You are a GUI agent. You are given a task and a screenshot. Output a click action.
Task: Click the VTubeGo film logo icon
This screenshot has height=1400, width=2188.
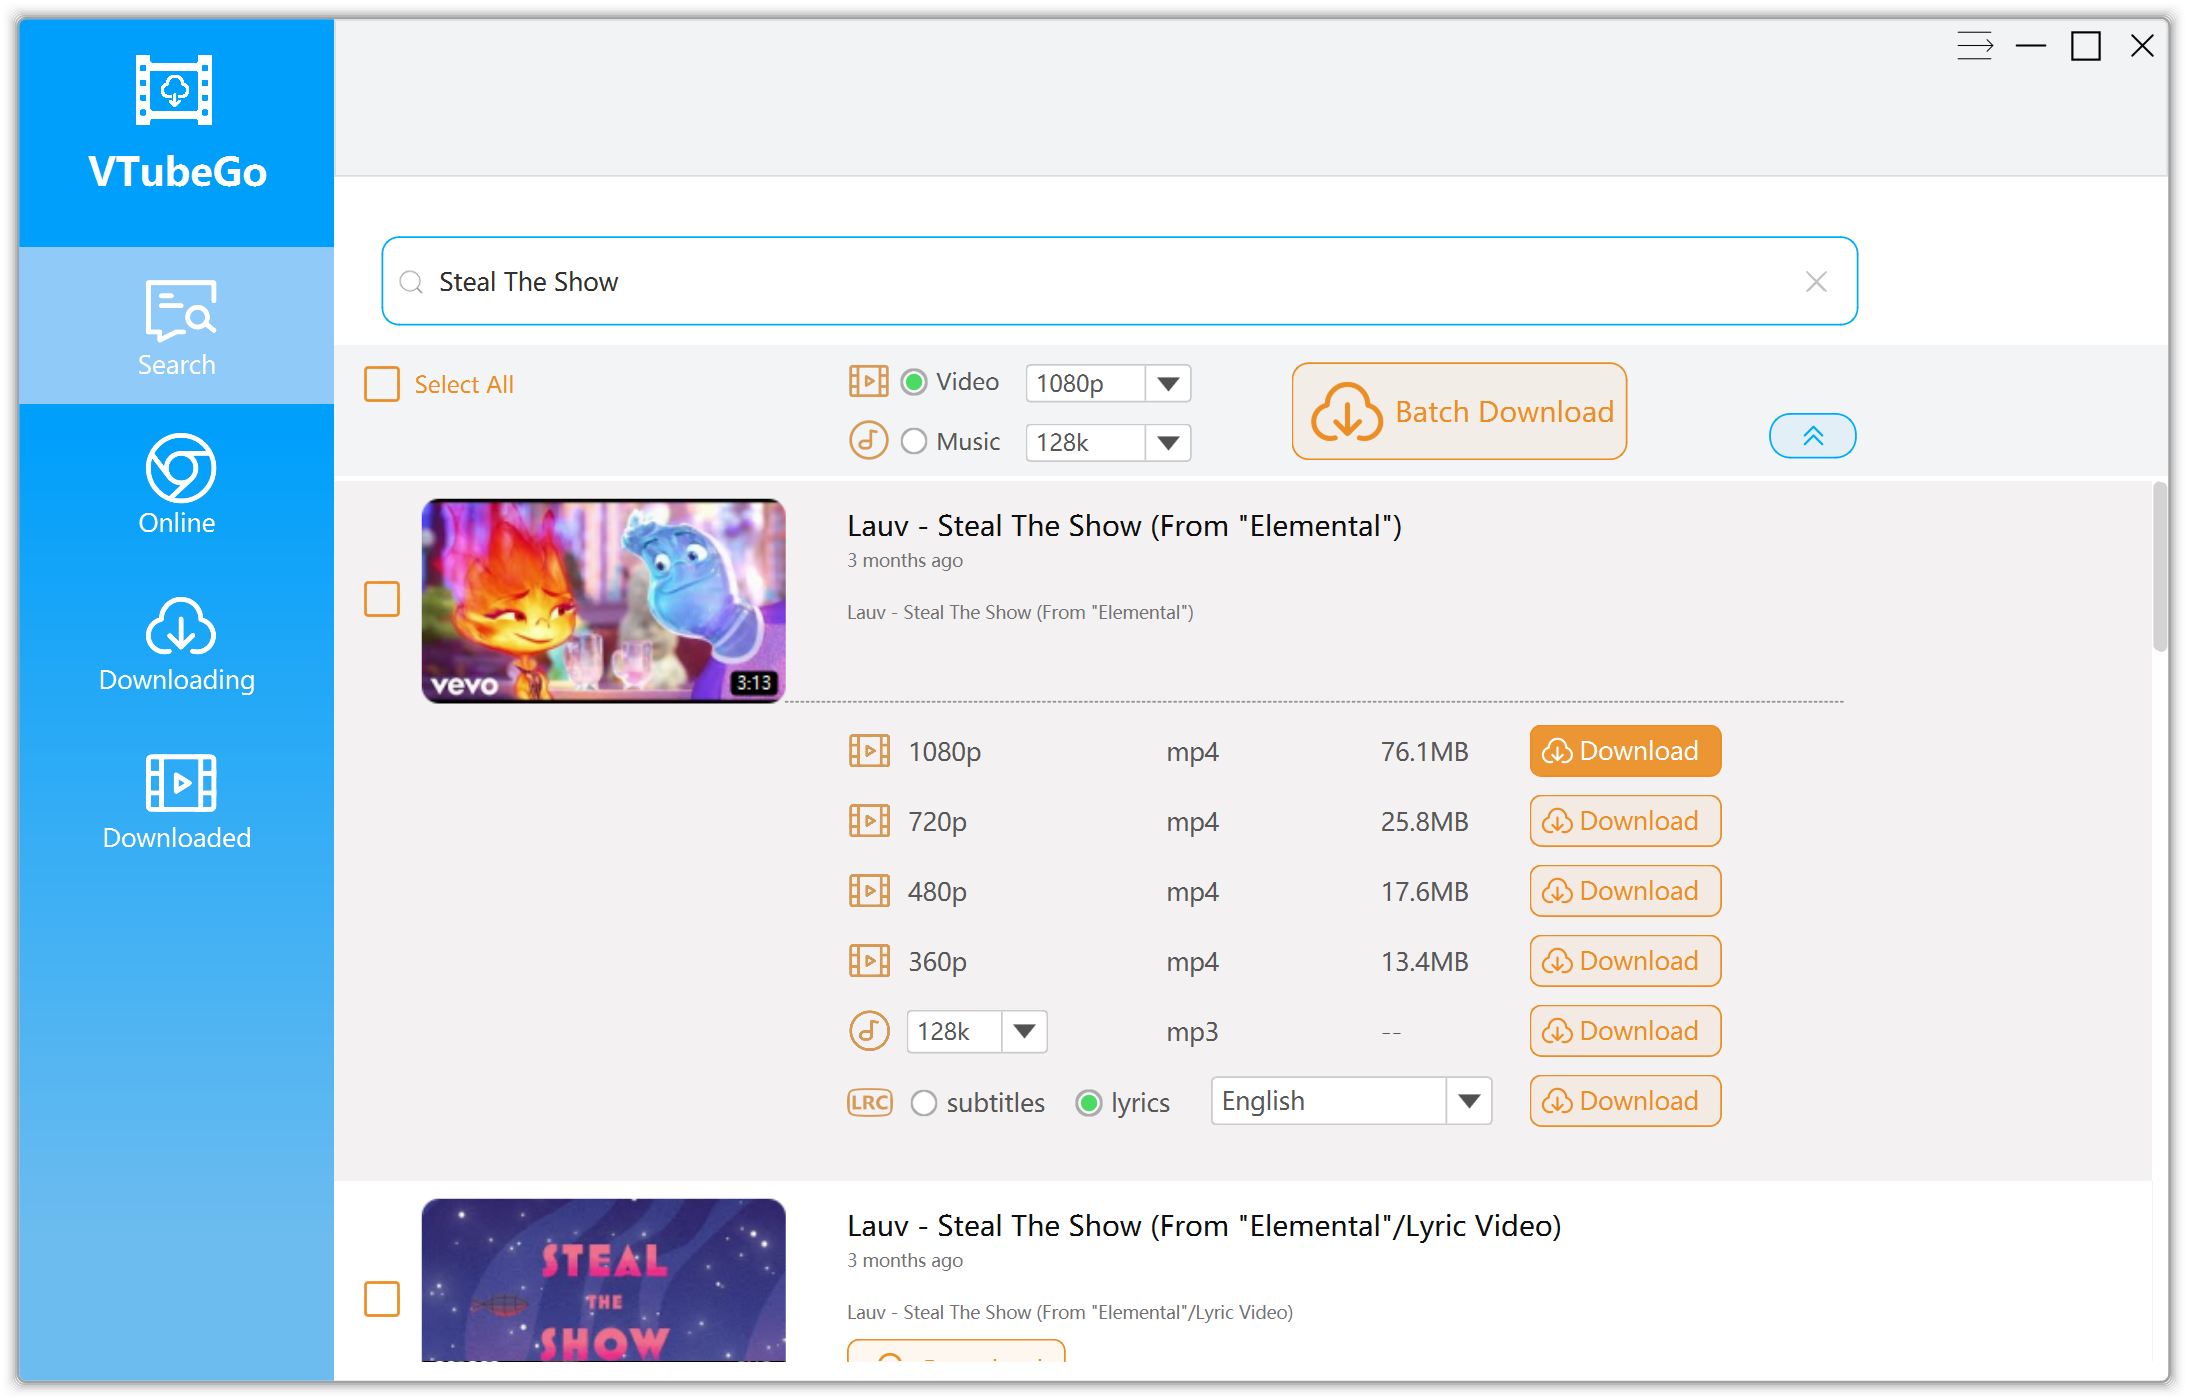click(174, 90)
